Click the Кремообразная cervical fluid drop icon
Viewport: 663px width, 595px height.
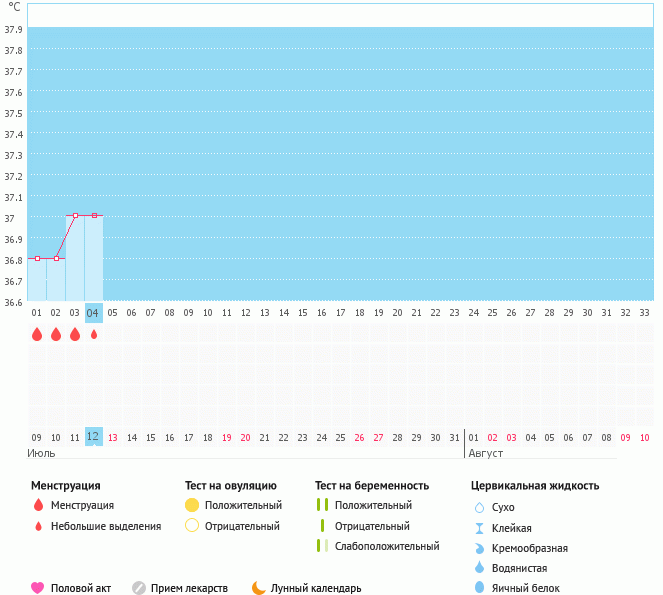(479, 548)
